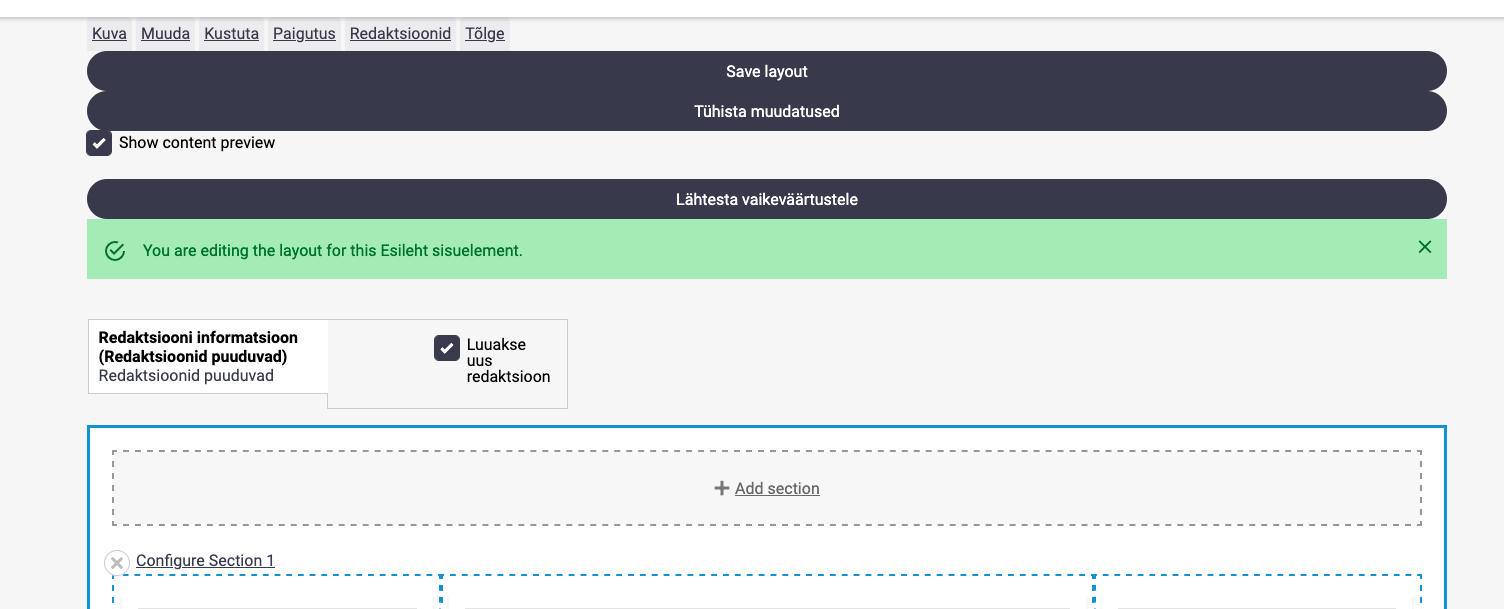Image resolution: width=1504 pixels, height=609 pixels.
Task: Dismiss the green status message with X
Action: coord(1424,247)
